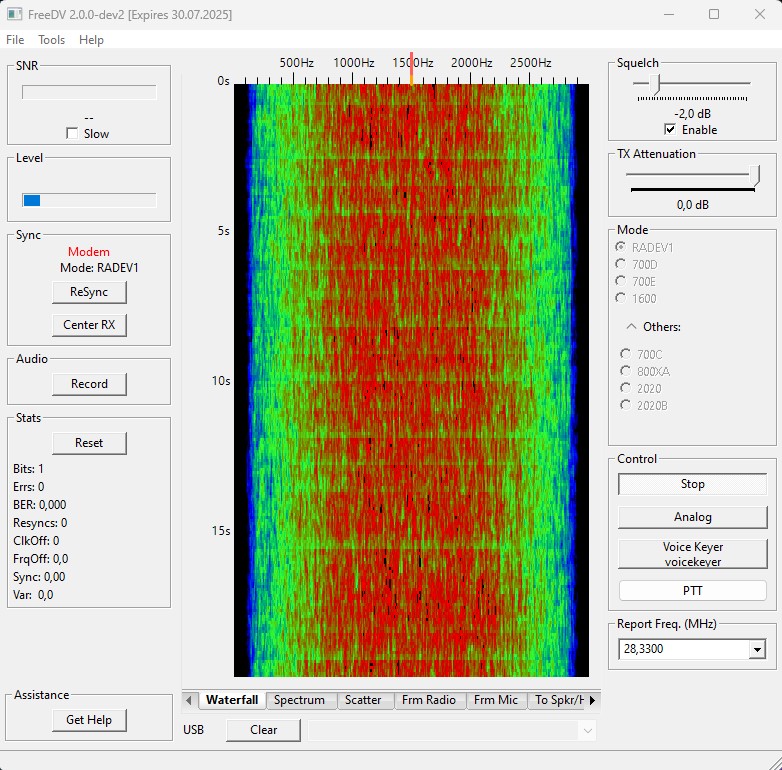
Task: Open the File menu
Action: click(x=15, y=40)
